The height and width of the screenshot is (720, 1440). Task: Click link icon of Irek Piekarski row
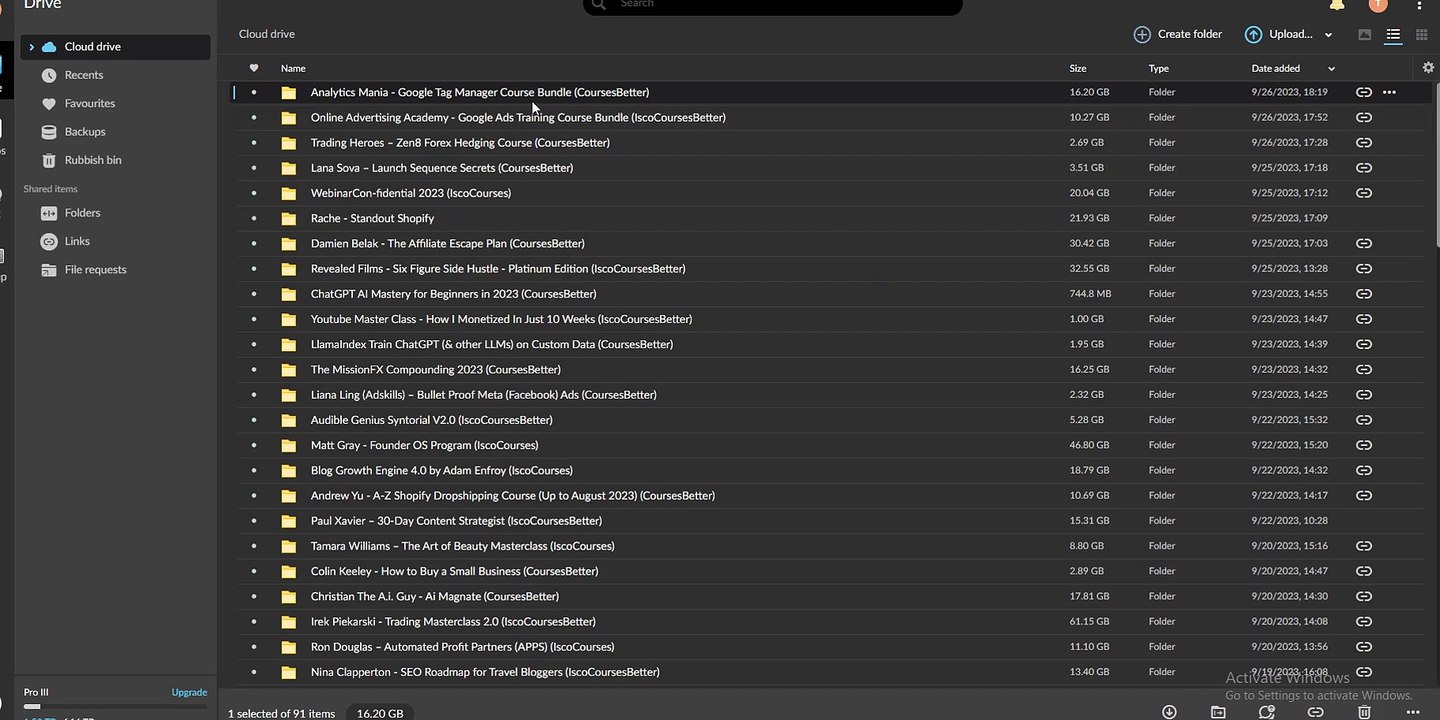click(x=1363, y=621)
